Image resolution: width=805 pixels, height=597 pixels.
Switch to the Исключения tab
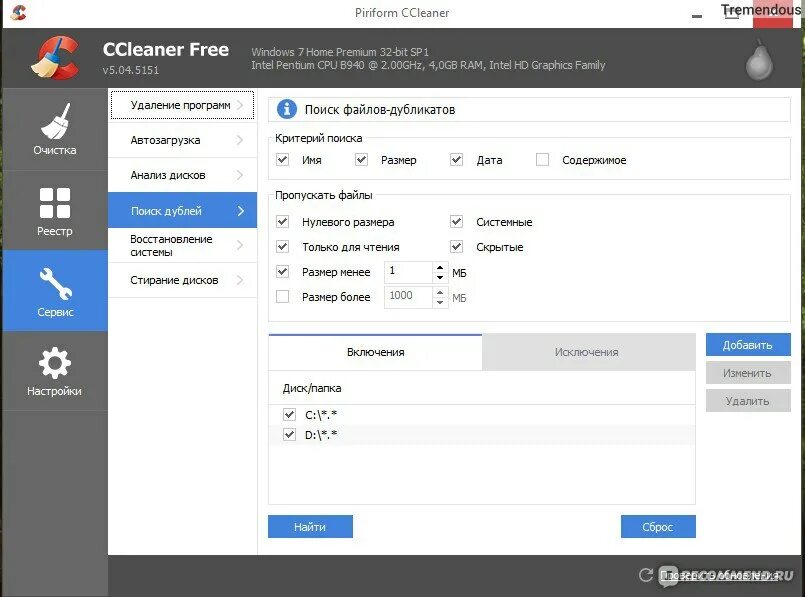click(x=588, y=352)
